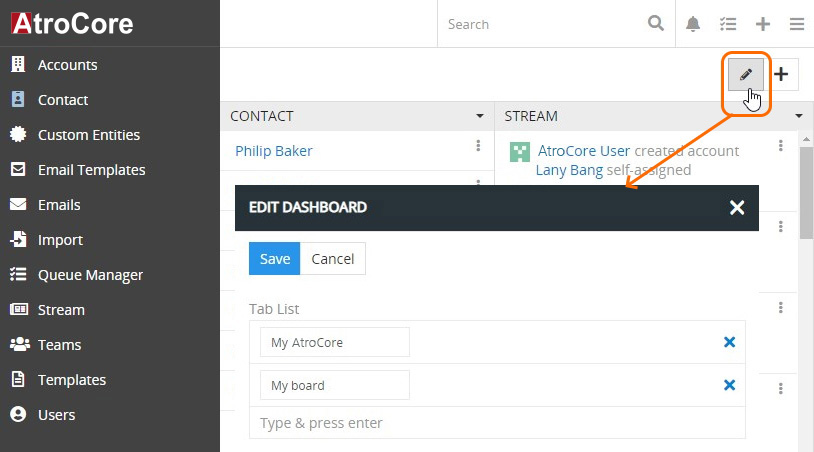Go to Accounts in sidebar
Screen dimensions: 814x452
pos(67,65)
